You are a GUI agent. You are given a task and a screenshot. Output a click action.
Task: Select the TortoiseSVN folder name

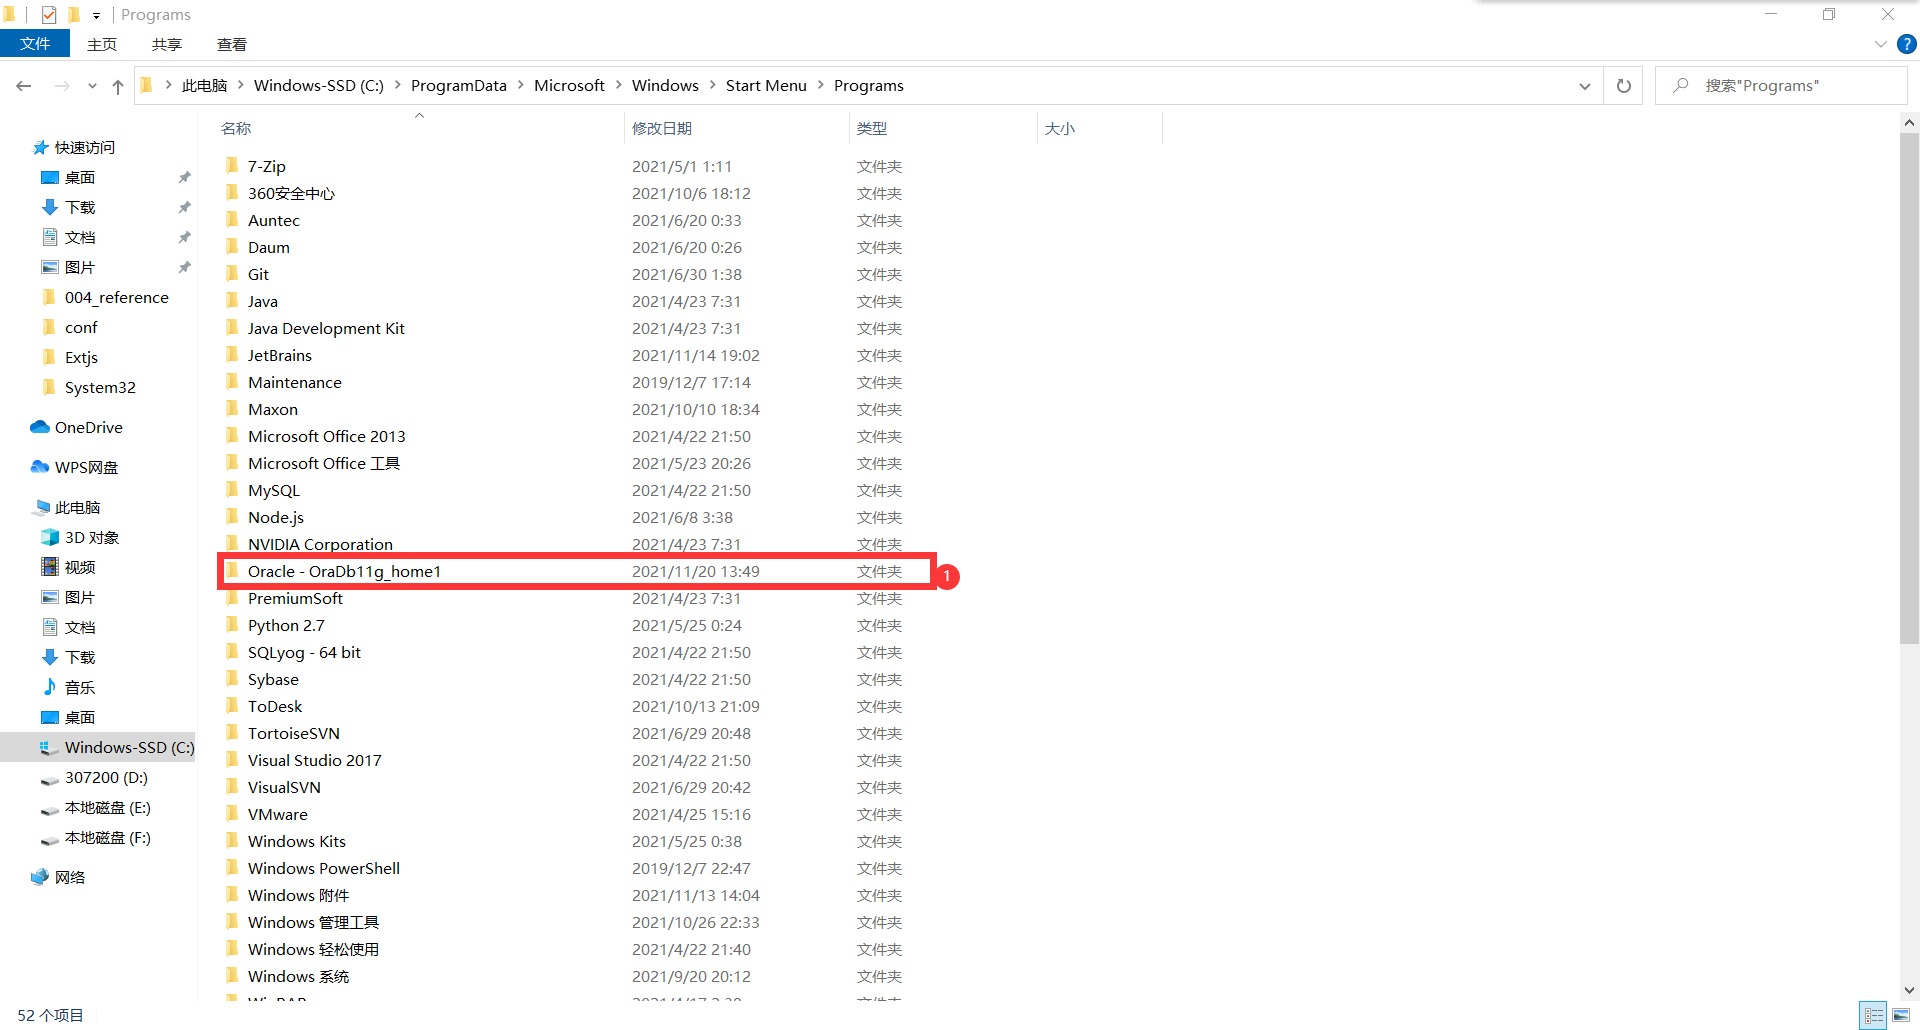coord(294,733)
